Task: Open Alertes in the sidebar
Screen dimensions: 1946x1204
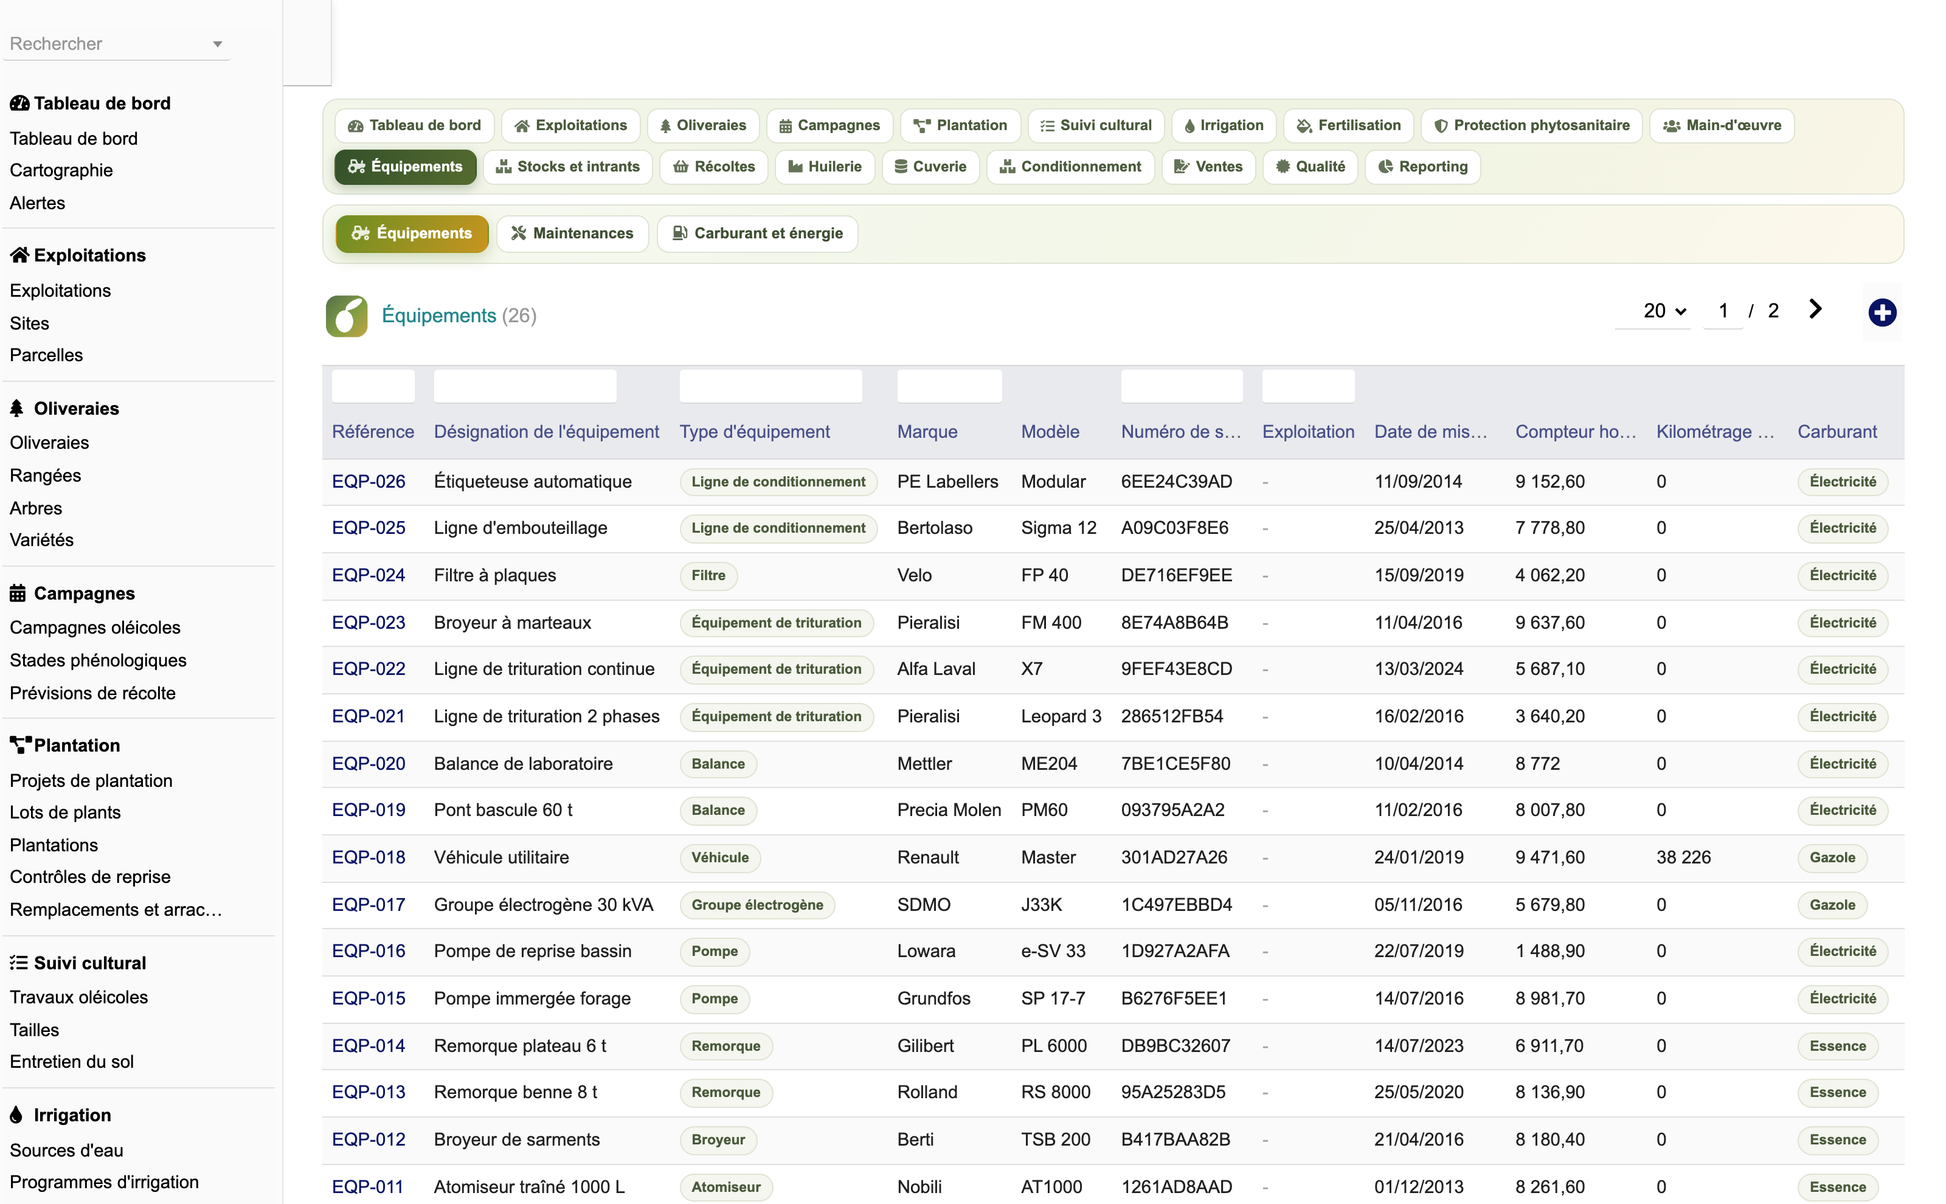Action: (x=37, y=203)
